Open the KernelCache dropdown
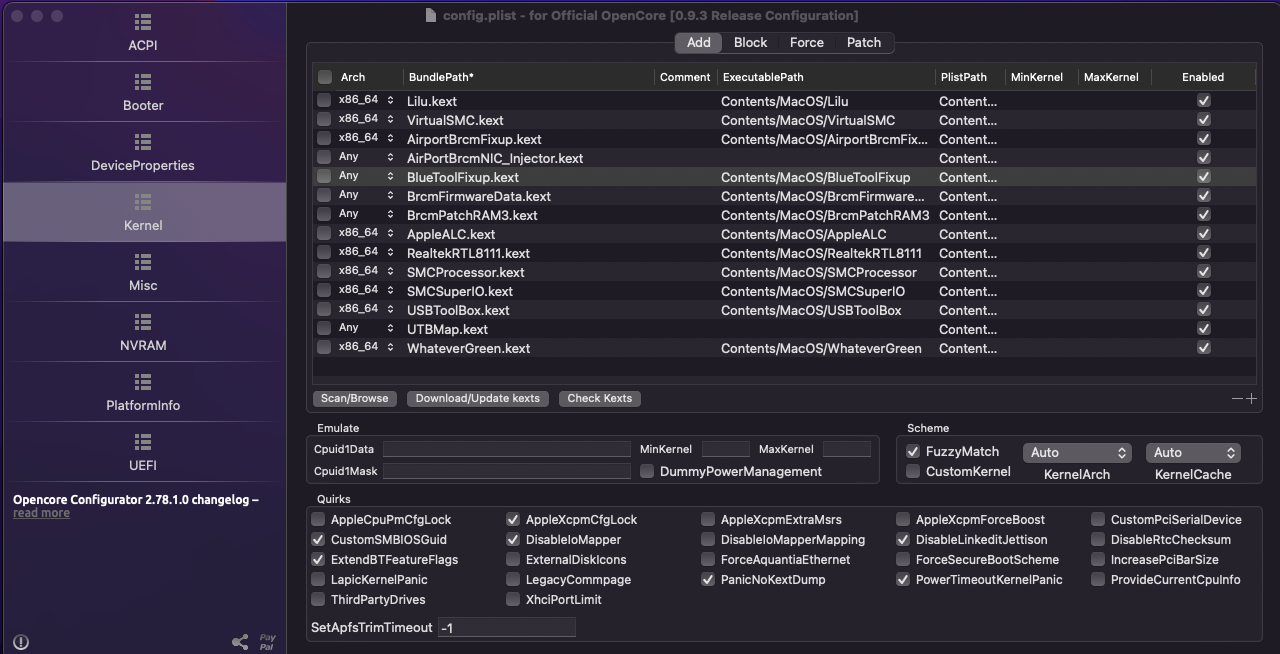Screen dimensions: 1280x654 pos(1193,453)
